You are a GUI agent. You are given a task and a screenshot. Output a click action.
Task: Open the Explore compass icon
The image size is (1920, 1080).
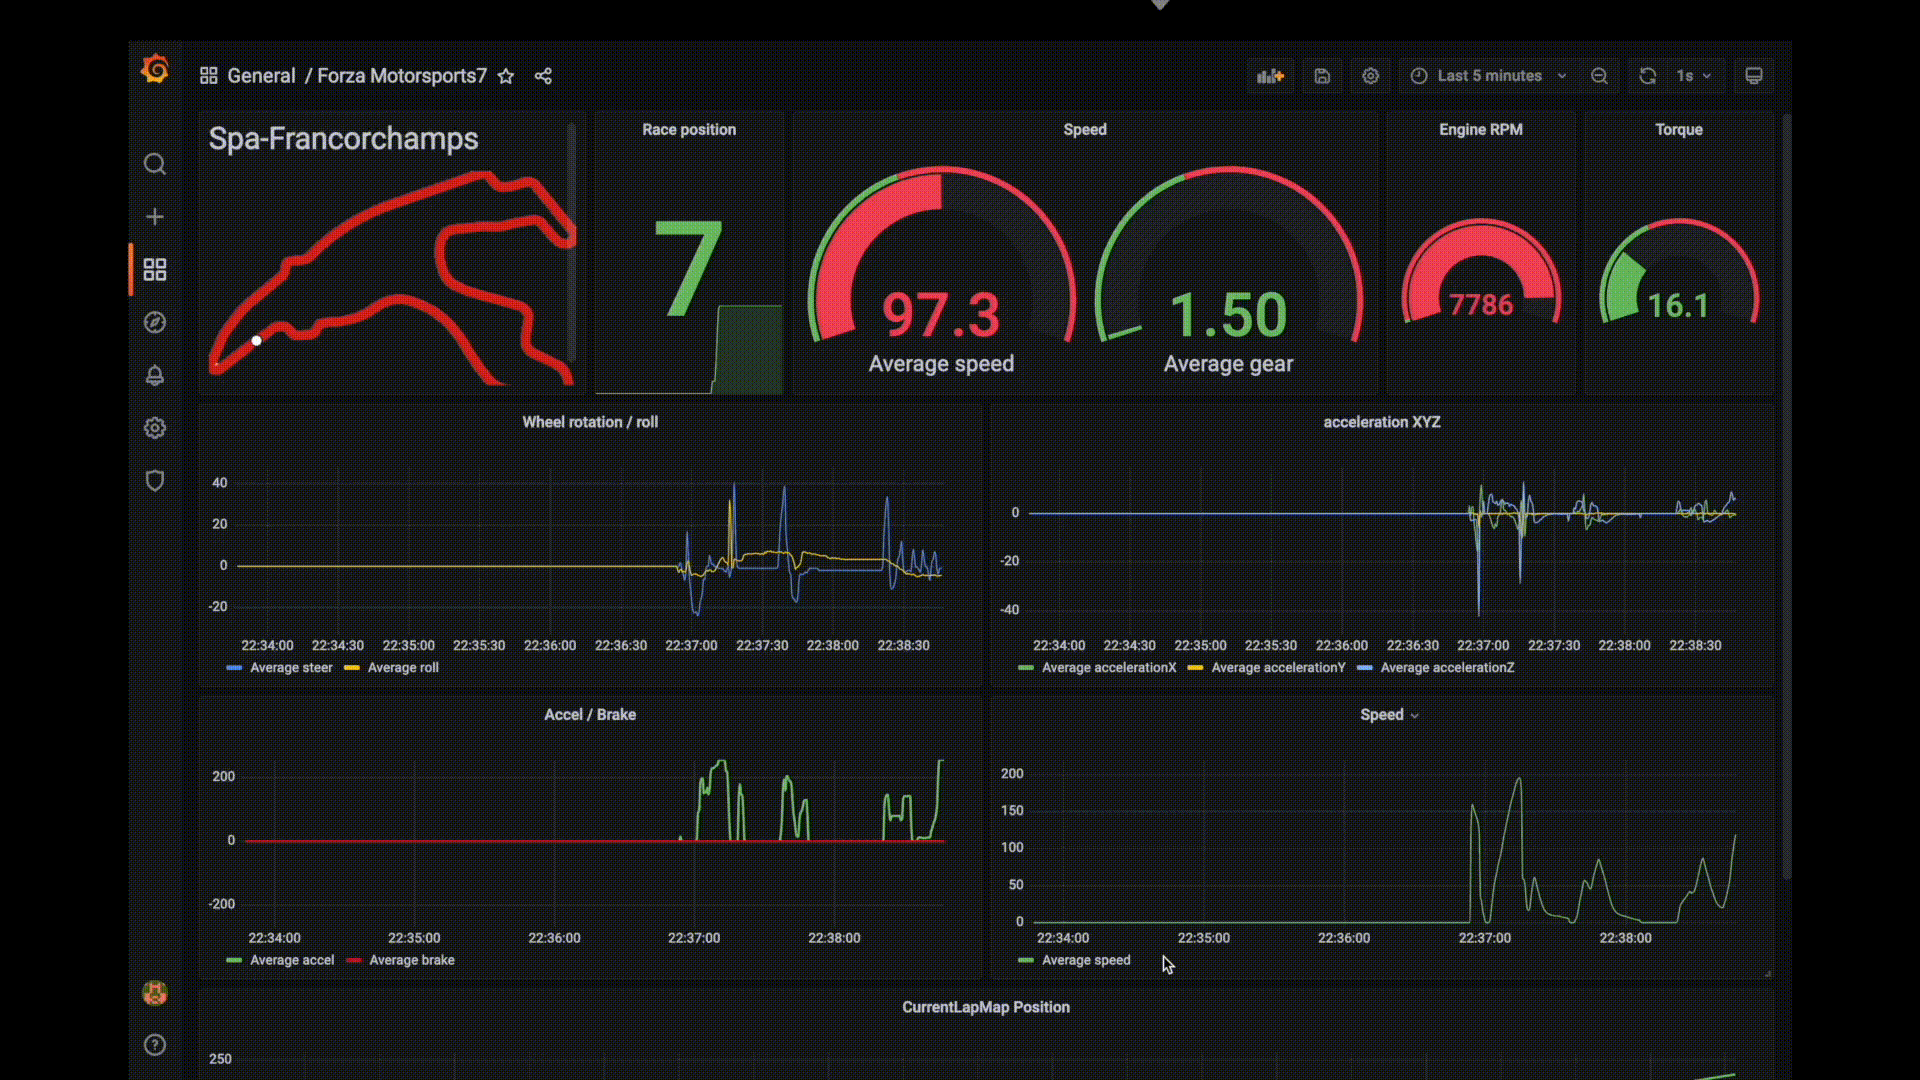point(155,322)
